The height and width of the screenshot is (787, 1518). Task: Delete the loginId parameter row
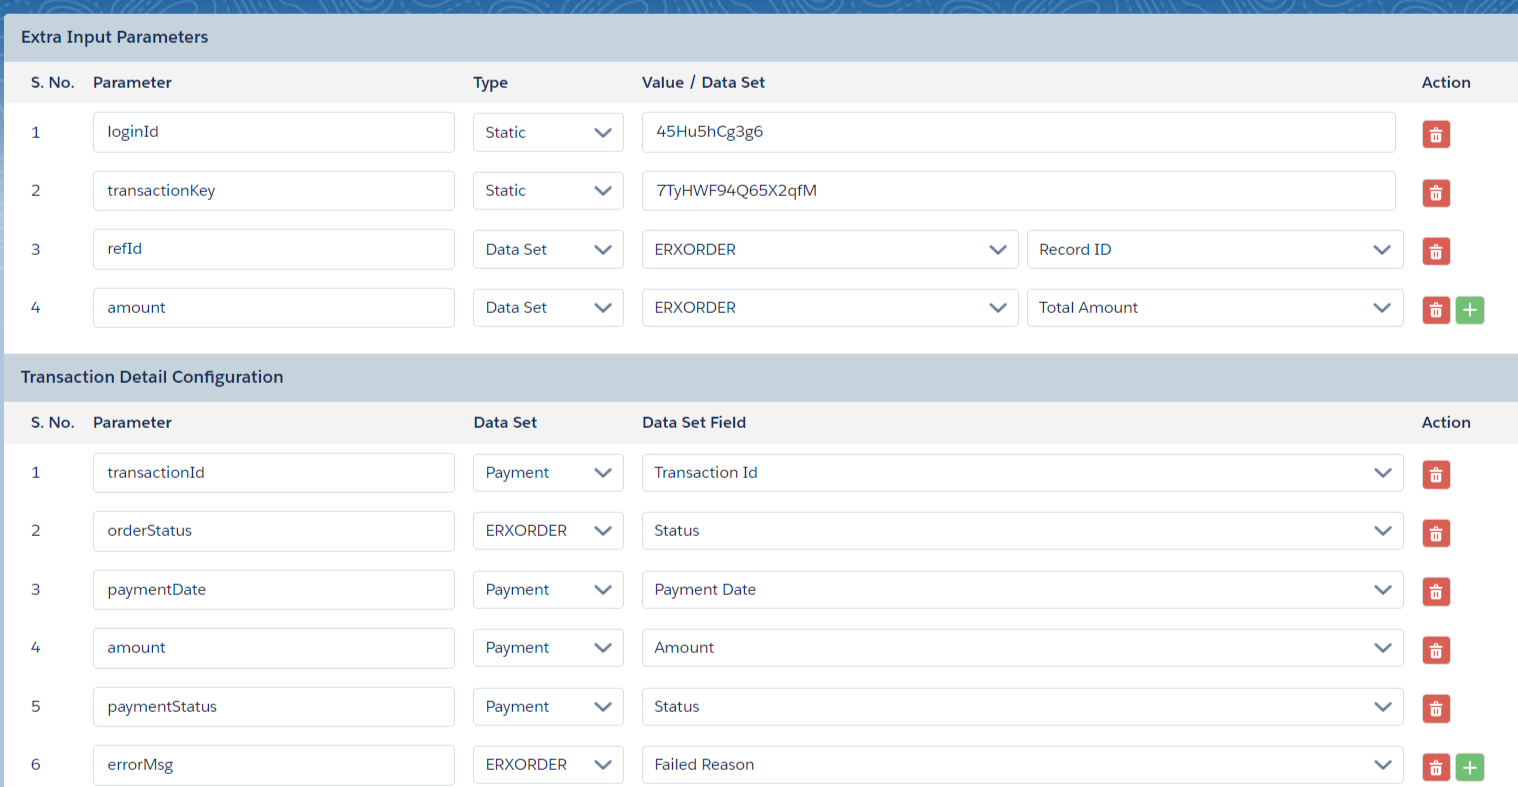[x=1436, y=134]
